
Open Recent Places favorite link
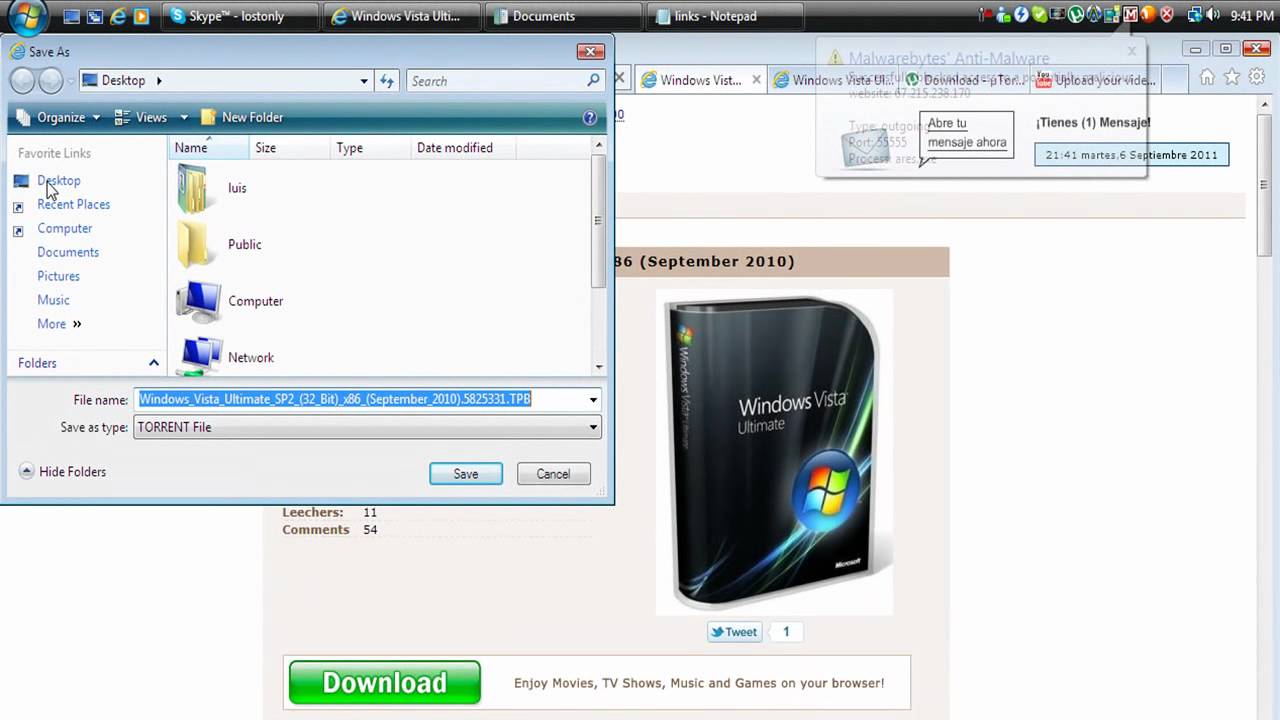pyautogui.click(x=74, y=204)
